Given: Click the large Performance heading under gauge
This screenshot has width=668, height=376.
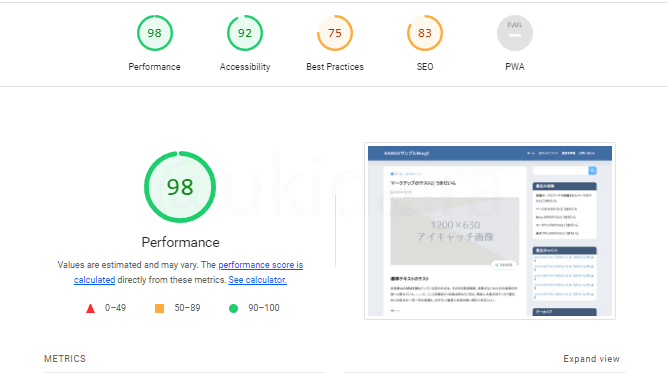Looking at the screenshot, I should (x=181, y=242).
